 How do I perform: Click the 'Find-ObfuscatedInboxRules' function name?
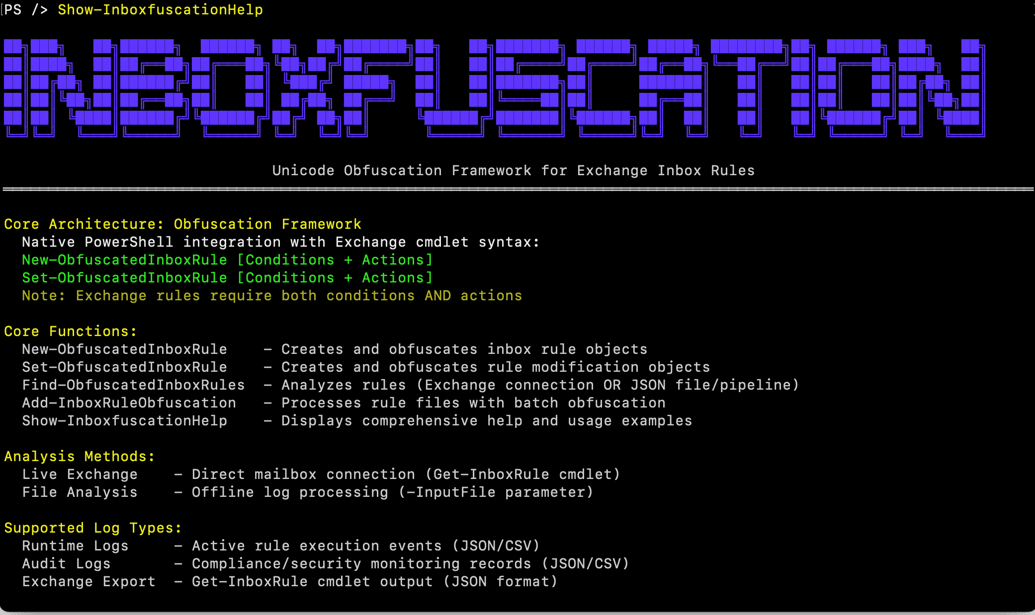[x=133, y=385]
